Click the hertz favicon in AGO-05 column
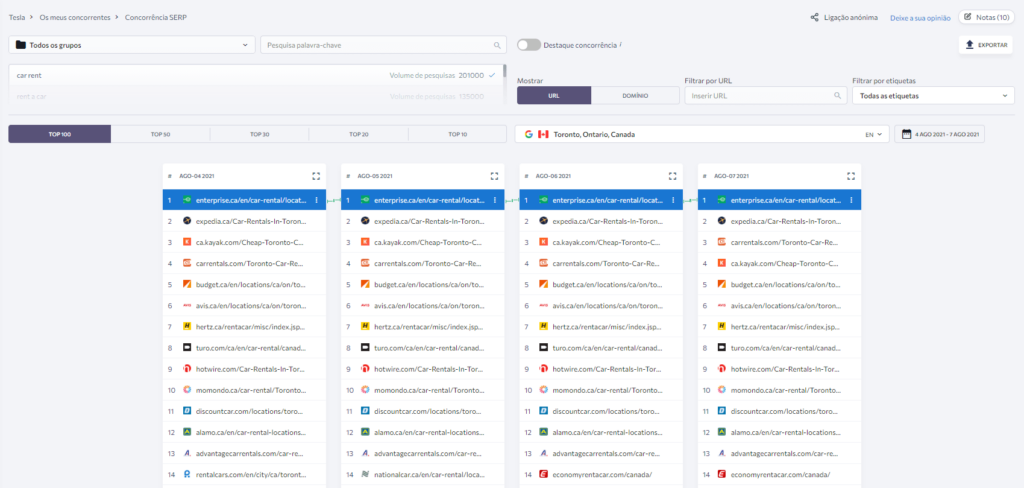The width and height of the screenshot is (1024, 488). 364,326
